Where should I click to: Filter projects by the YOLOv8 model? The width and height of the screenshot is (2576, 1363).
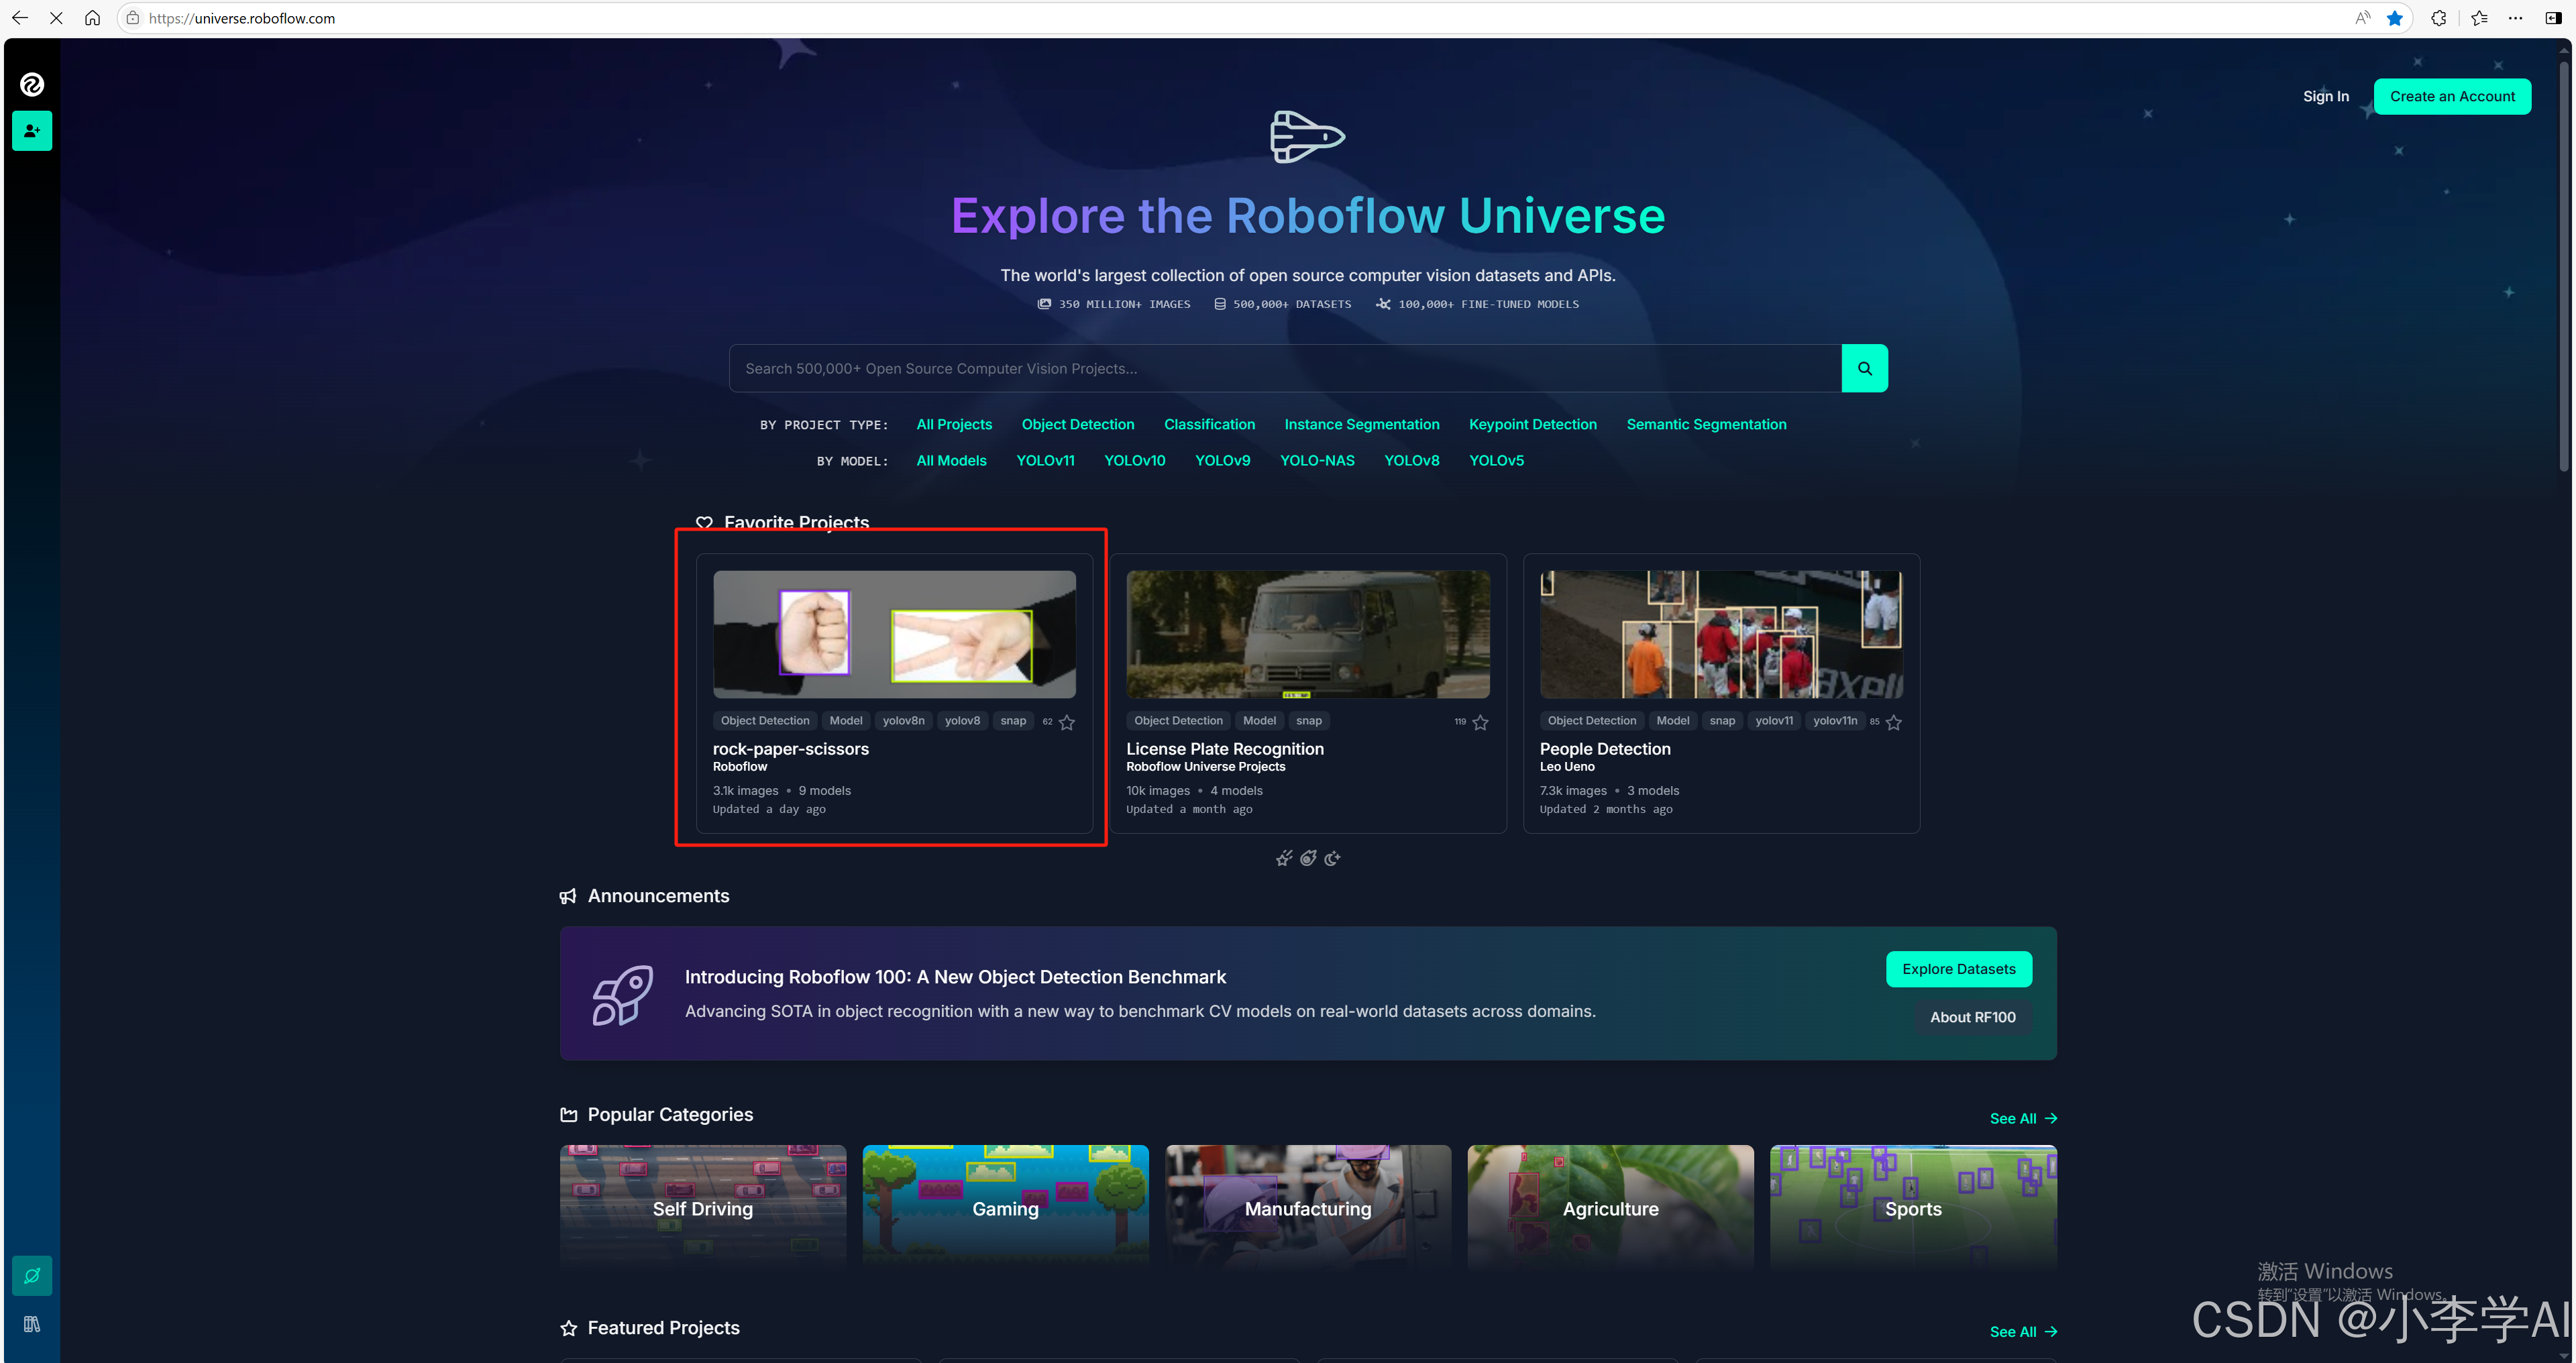[x=1411, y=460]
